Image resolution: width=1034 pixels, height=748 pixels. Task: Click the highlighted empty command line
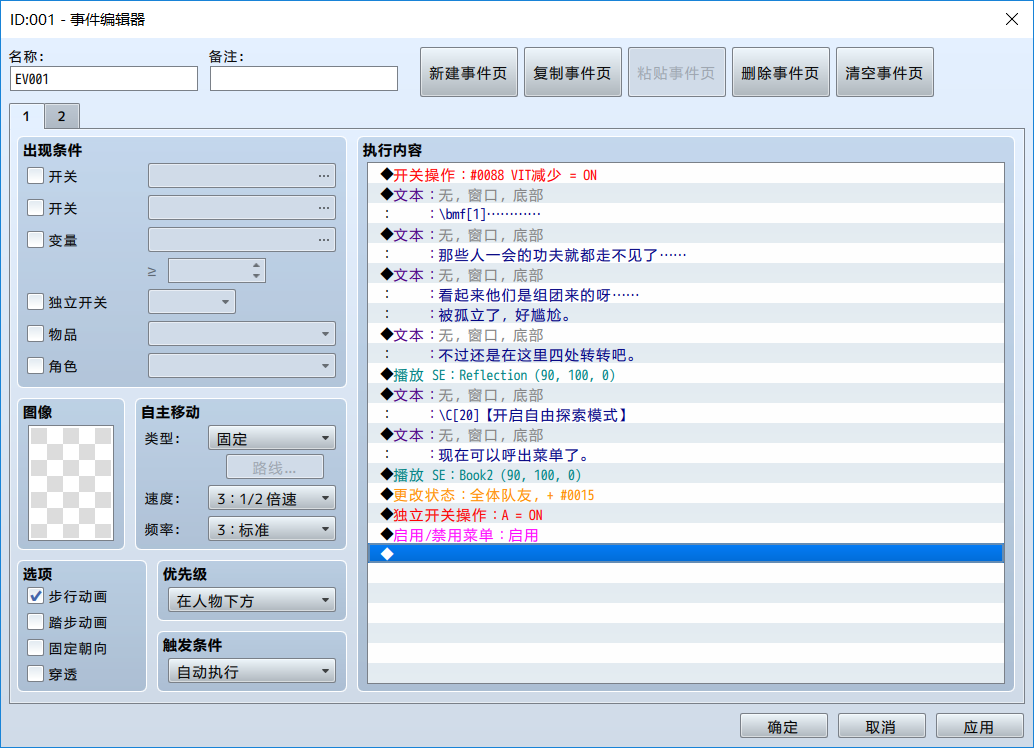click(x=686, y=553)
